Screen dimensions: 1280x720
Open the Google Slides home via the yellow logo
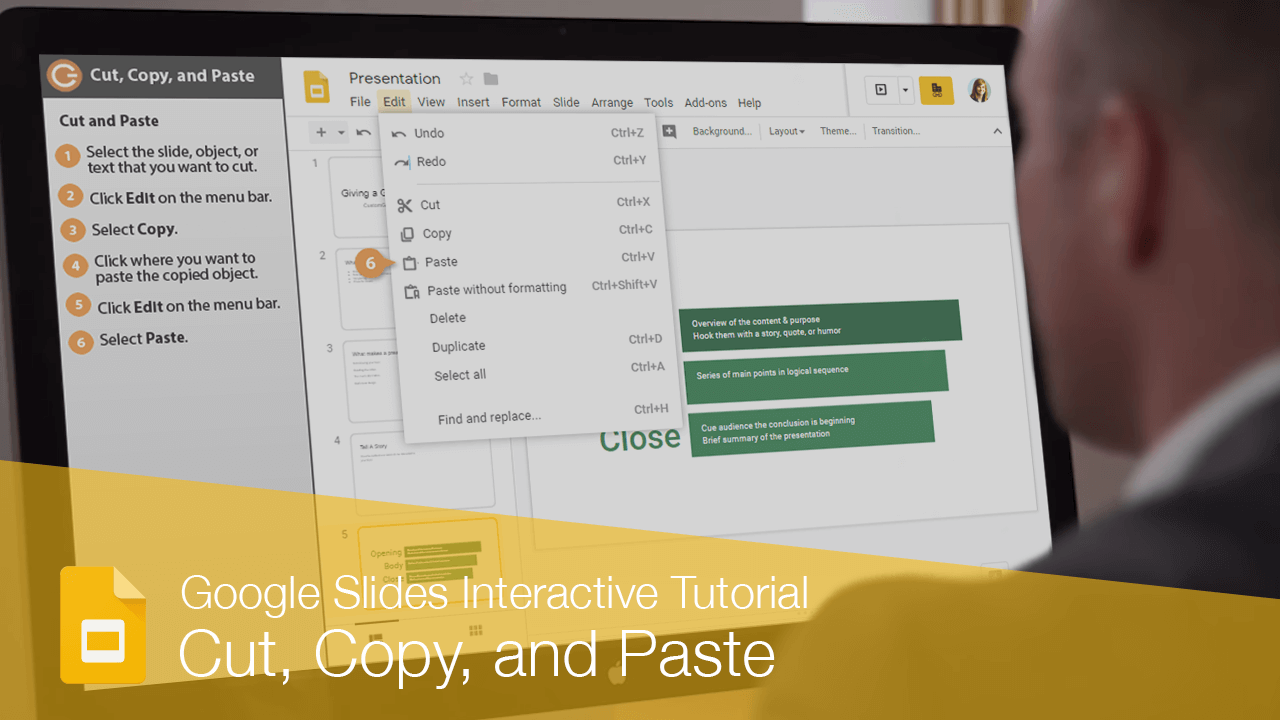[317, 88]
